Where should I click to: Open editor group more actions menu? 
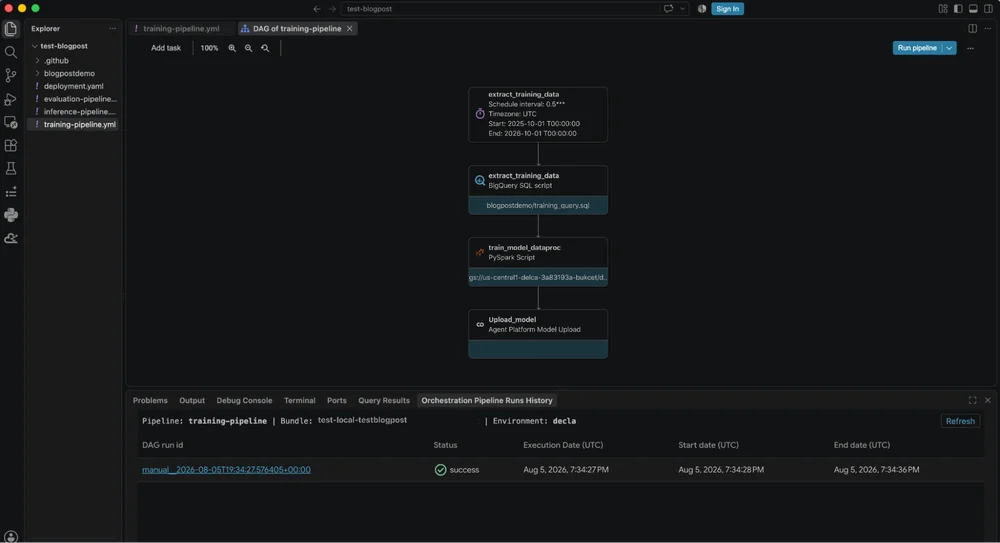tap(988, 29)
